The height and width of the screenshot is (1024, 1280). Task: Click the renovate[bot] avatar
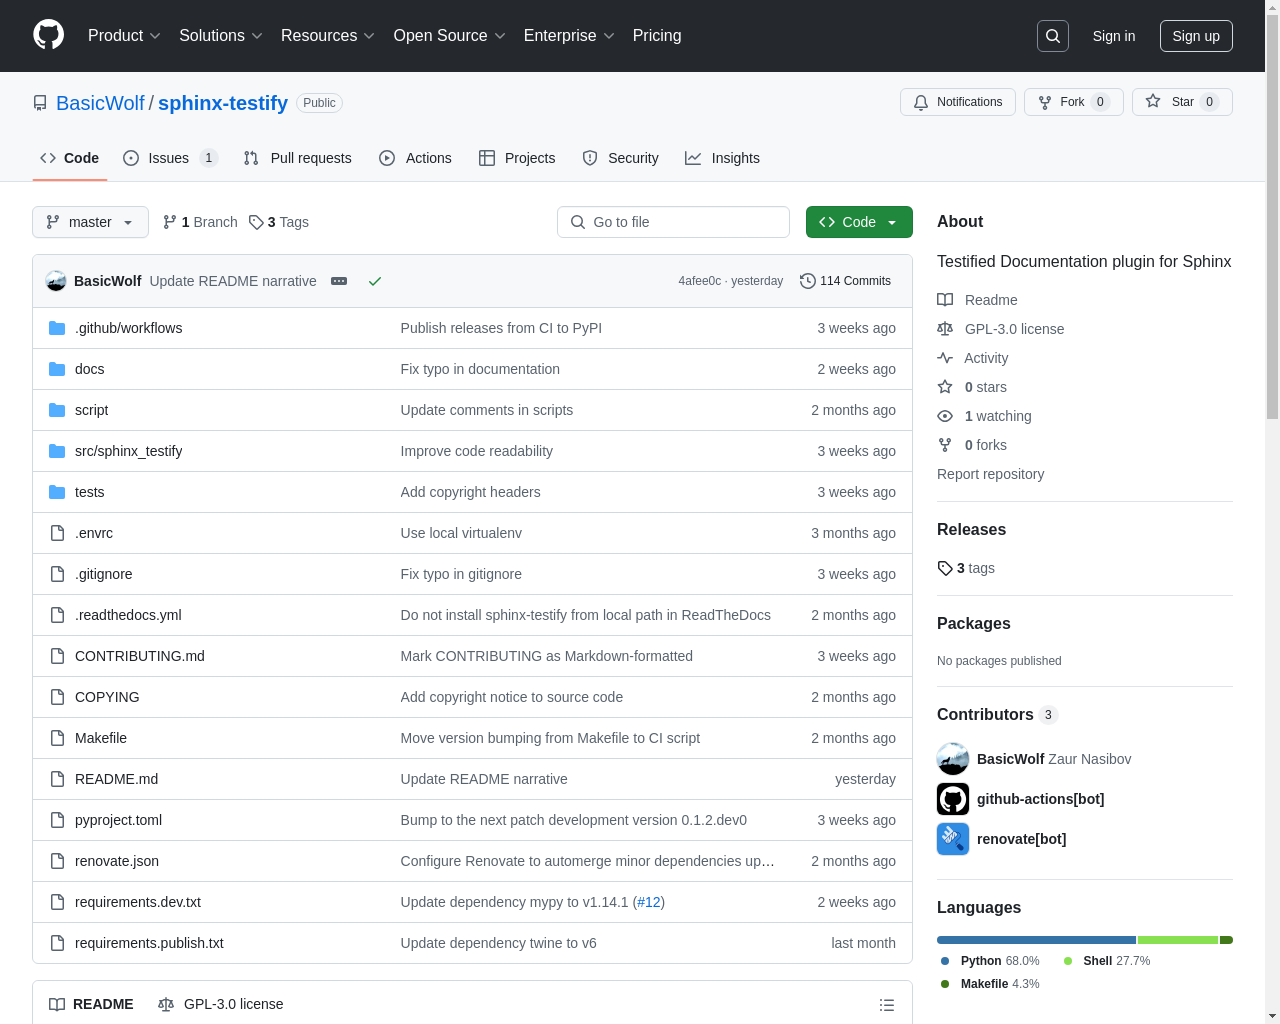(953, 839)
